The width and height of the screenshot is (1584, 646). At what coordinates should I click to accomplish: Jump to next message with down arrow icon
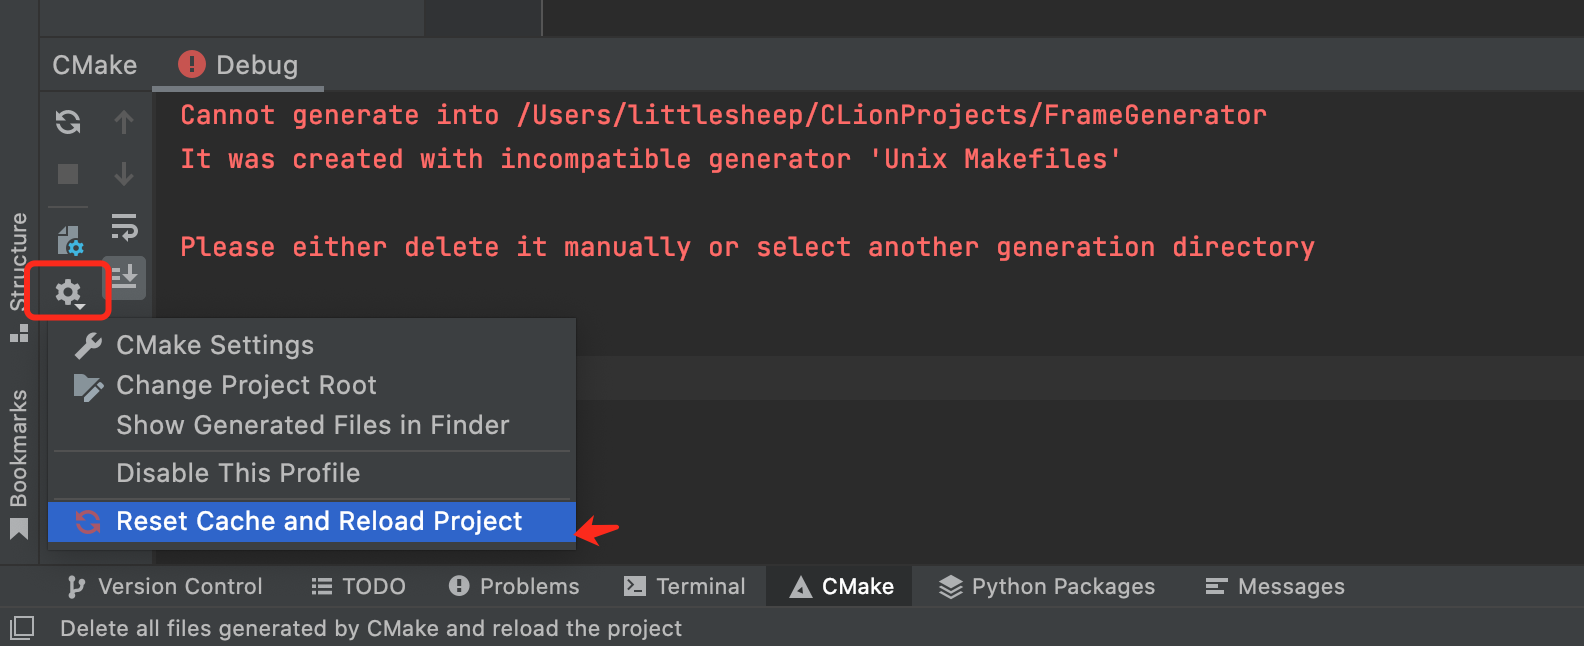pos(124,174)
